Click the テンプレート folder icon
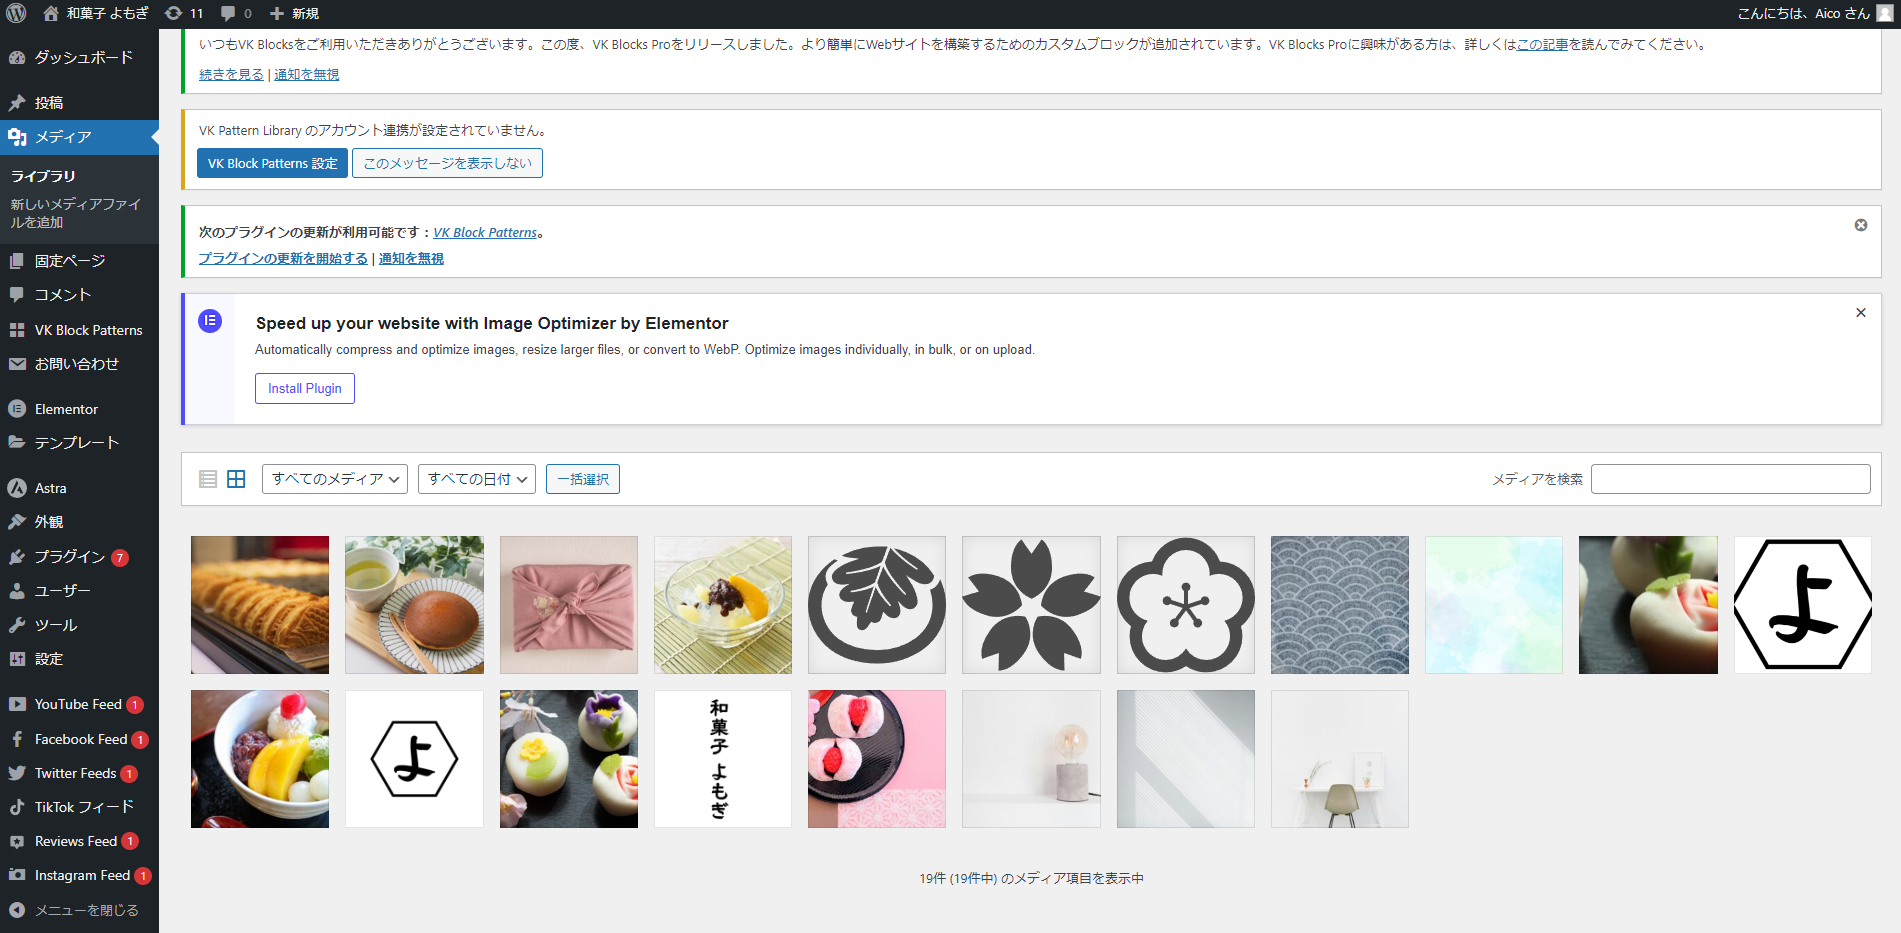The width and height of the screenshot is (1901, 933). pos(17,442)
